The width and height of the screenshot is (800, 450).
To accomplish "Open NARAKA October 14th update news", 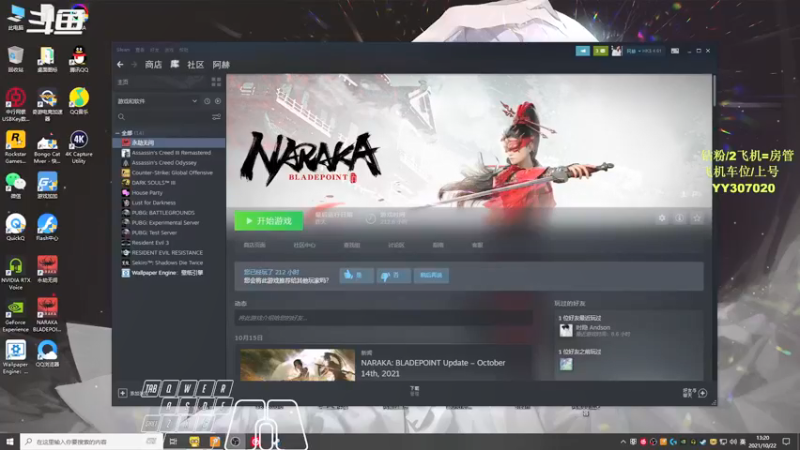I will click(433, 368).
